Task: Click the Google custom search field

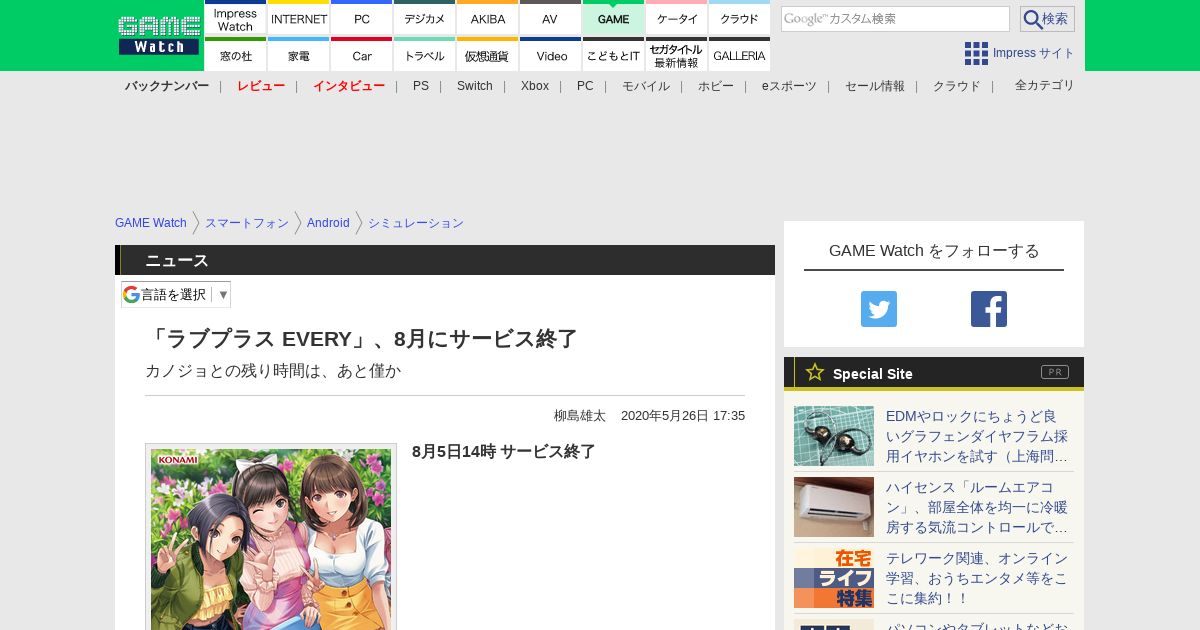Action: click(x=895, y=19)
